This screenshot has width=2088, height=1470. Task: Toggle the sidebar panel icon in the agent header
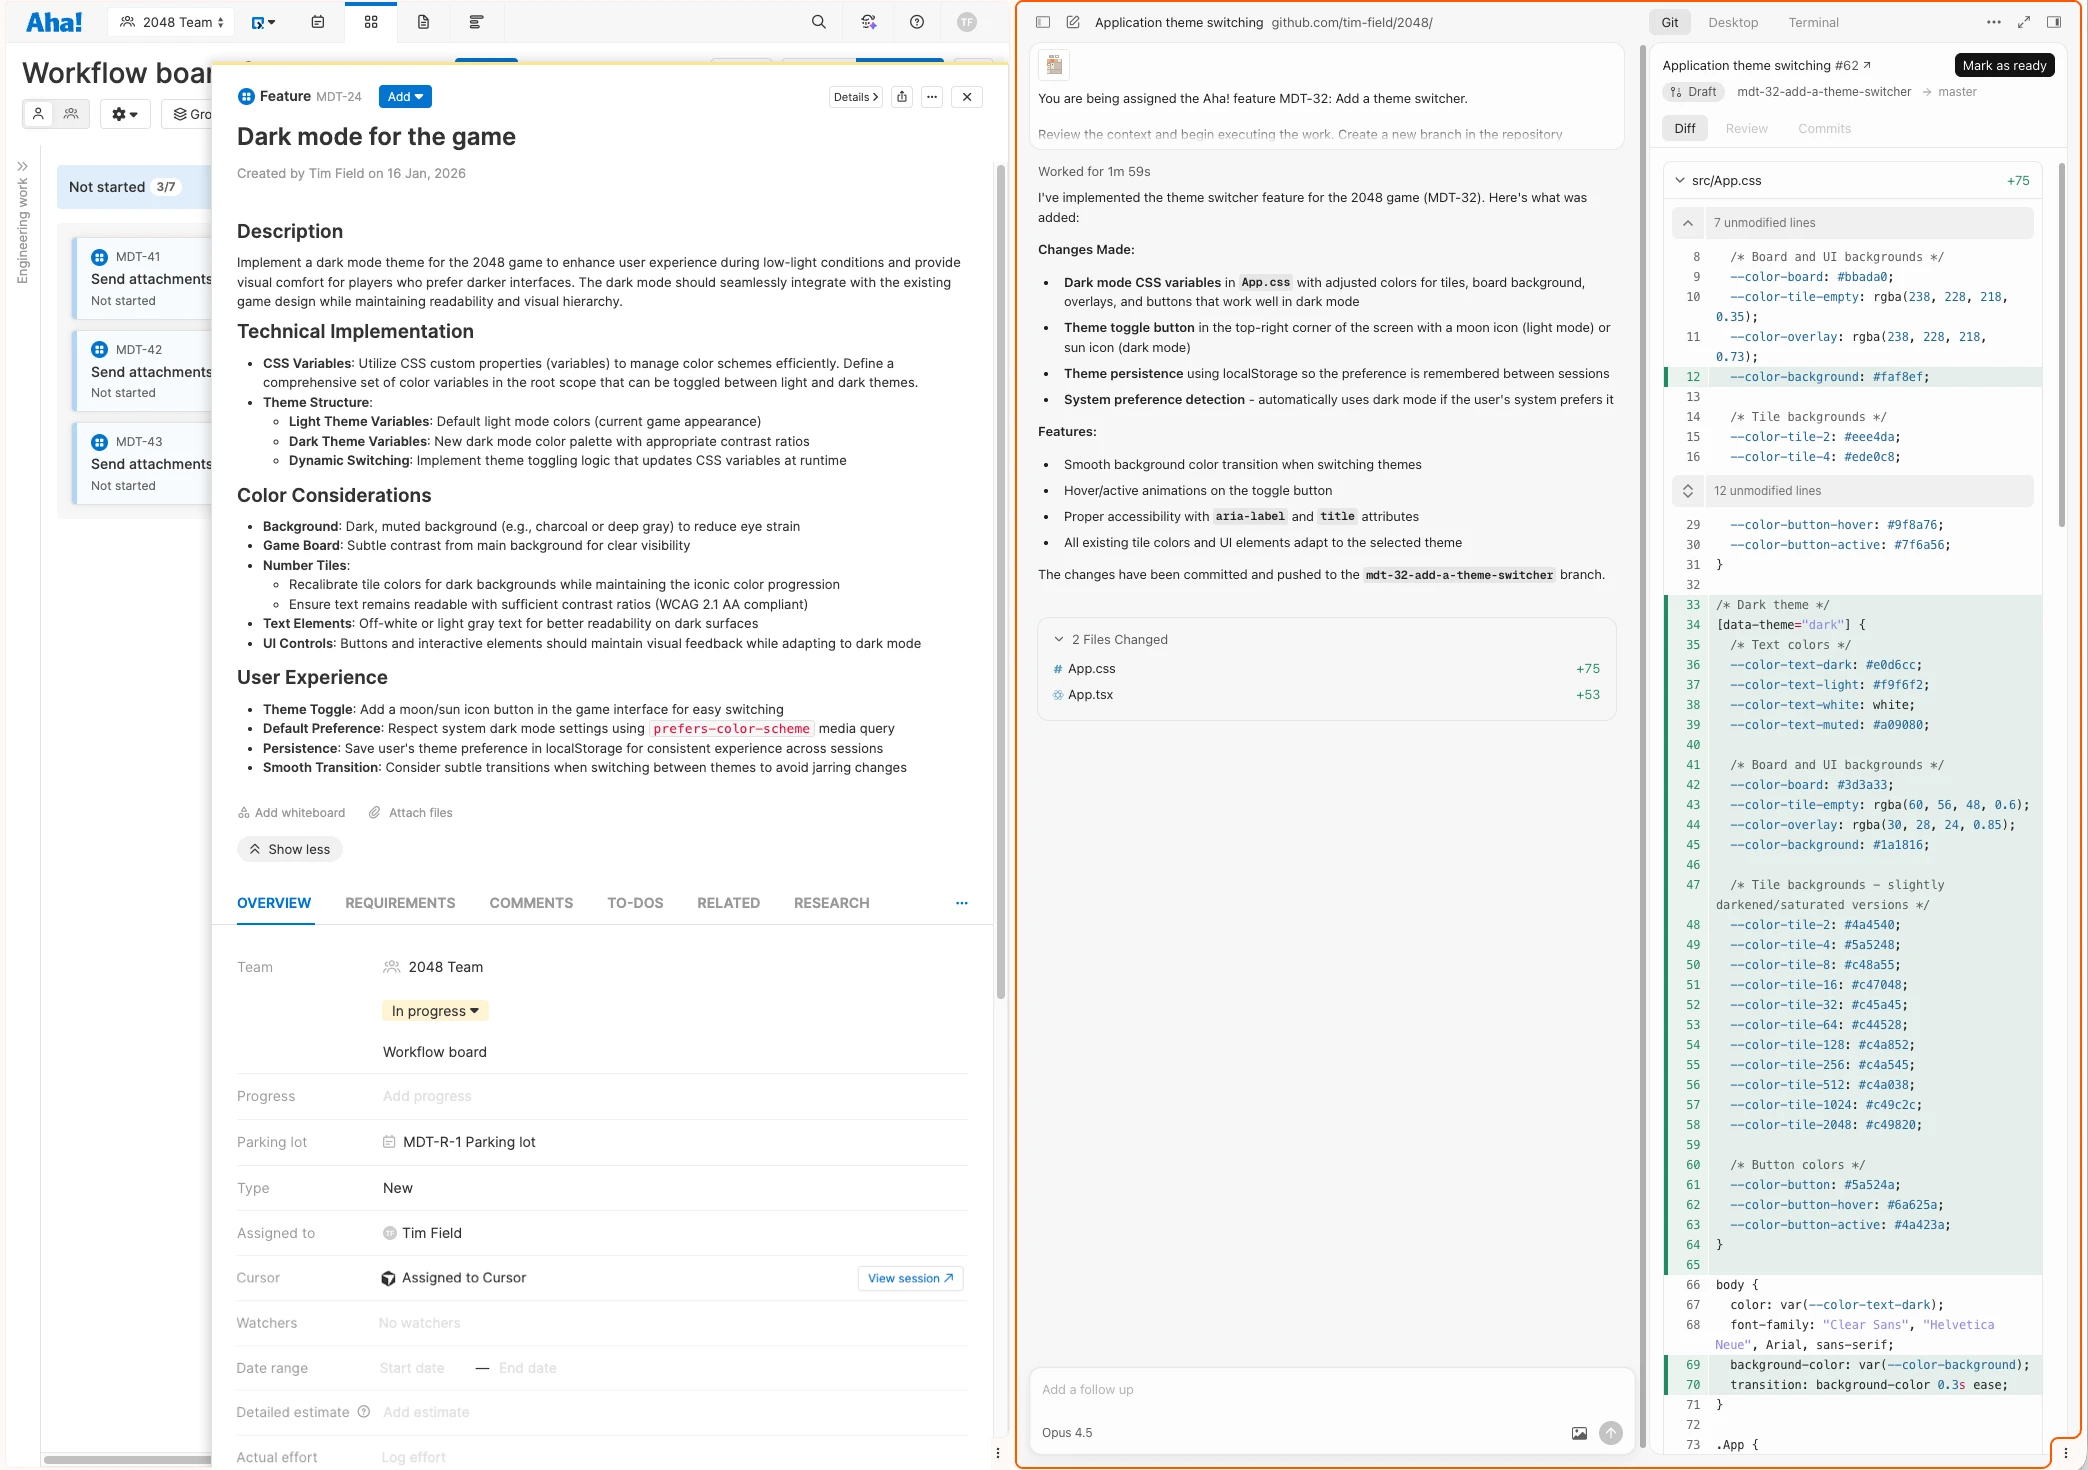coord(1042,21)
